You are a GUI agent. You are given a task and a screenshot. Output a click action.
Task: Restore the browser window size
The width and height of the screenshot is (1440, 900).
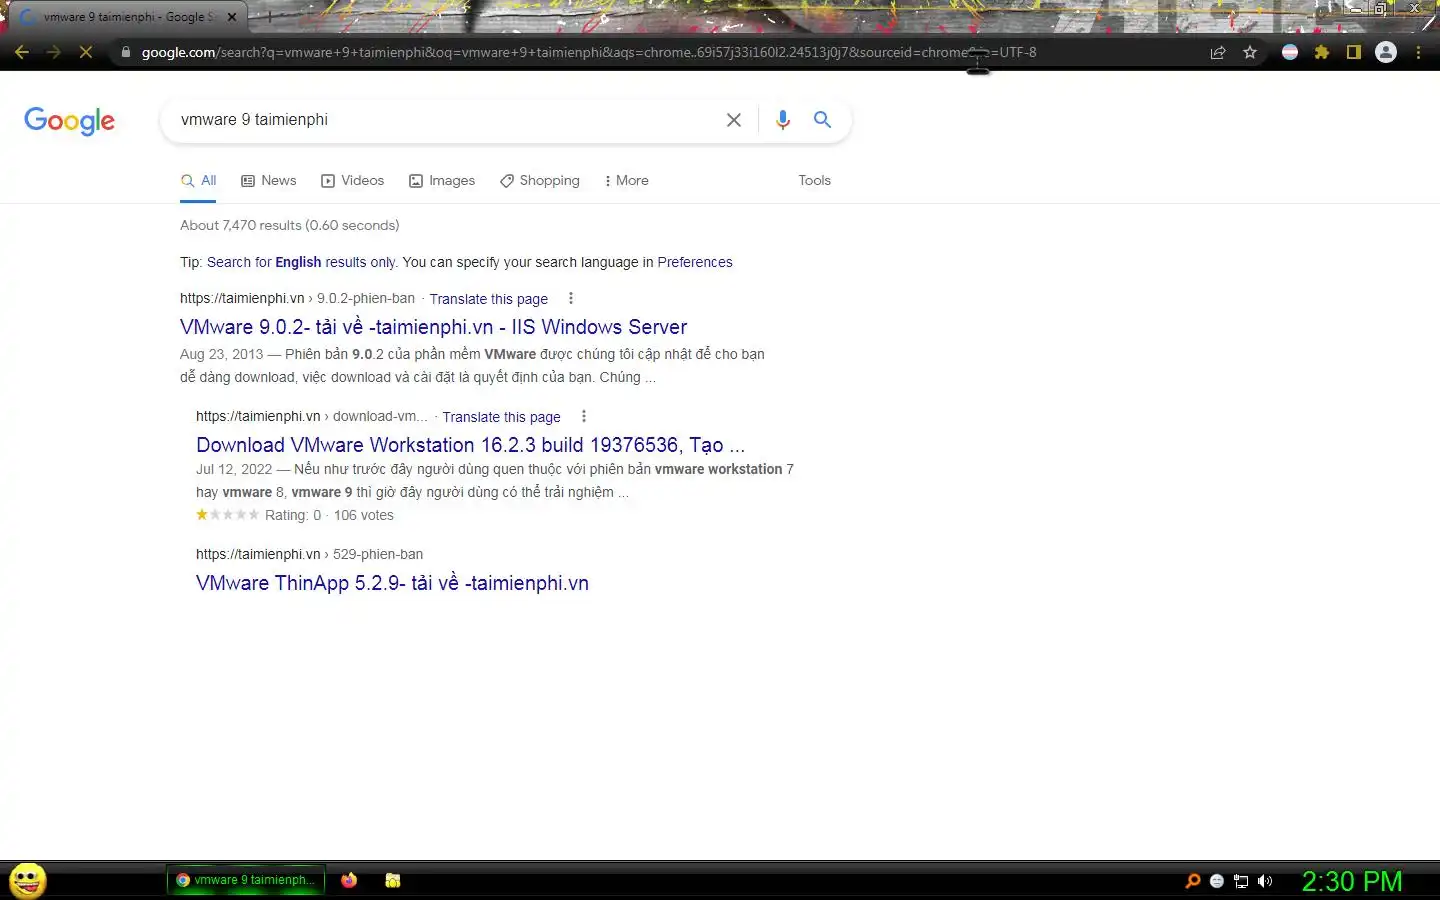1380,8
